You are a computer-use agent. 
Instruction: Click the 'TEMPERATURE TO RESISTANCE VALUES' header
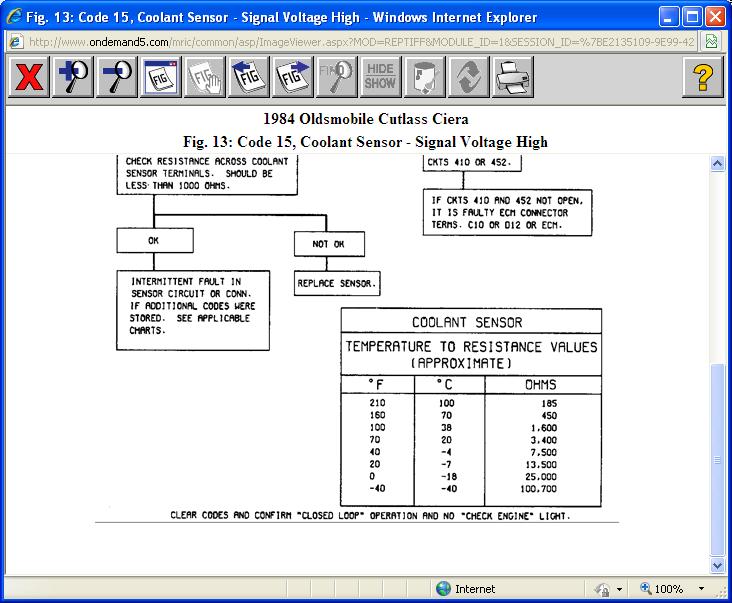tap(471, 347)
